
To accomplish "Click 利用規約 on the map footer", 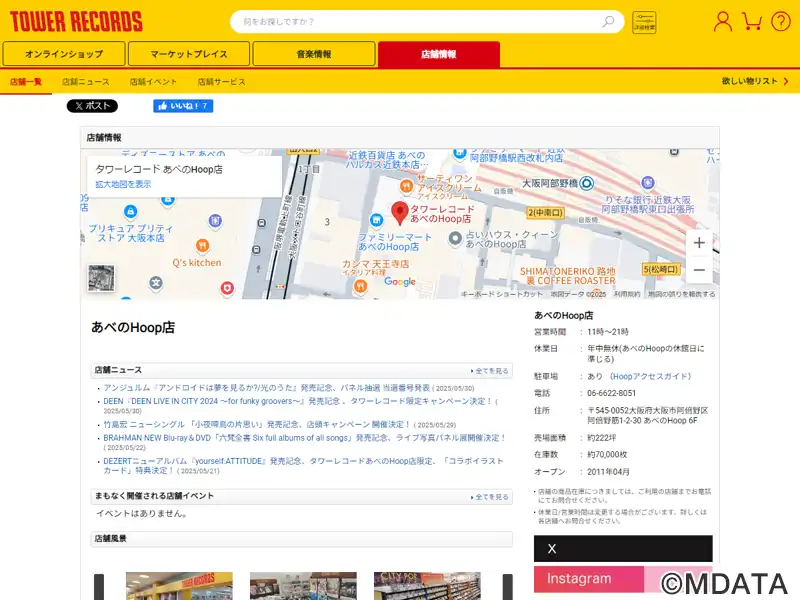I will click(x=627, y=294).
